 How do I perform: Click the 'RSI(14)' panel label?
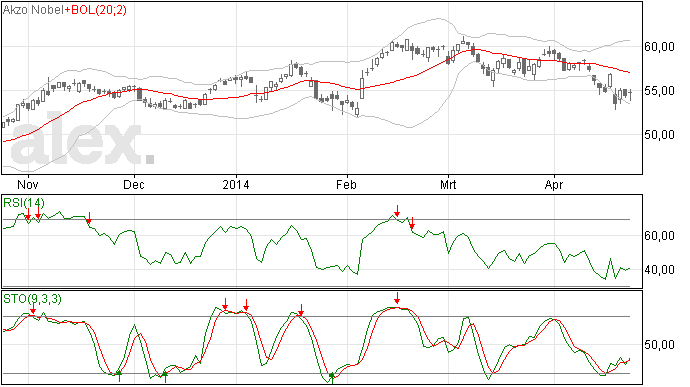[x=24, y=203]
